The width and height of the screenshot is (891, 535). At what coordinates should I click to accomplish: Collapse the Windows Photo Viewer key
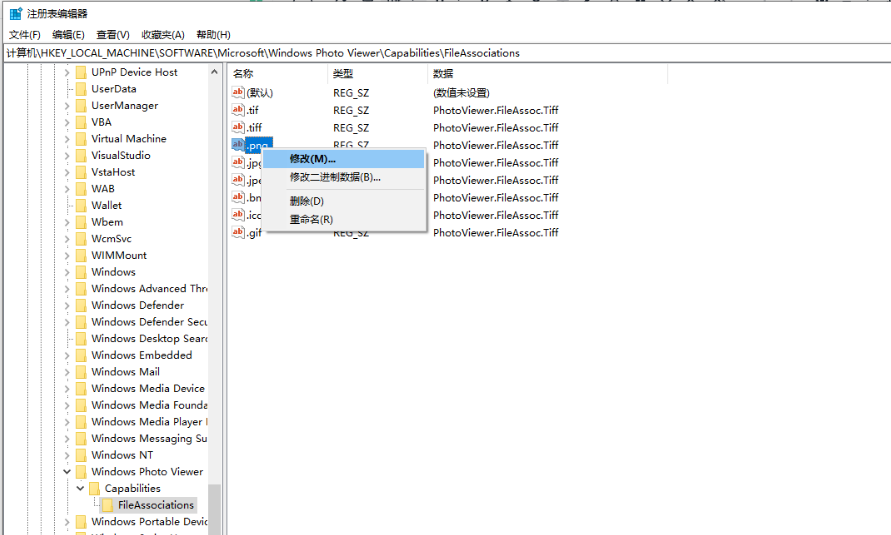(x=67, y=472)
